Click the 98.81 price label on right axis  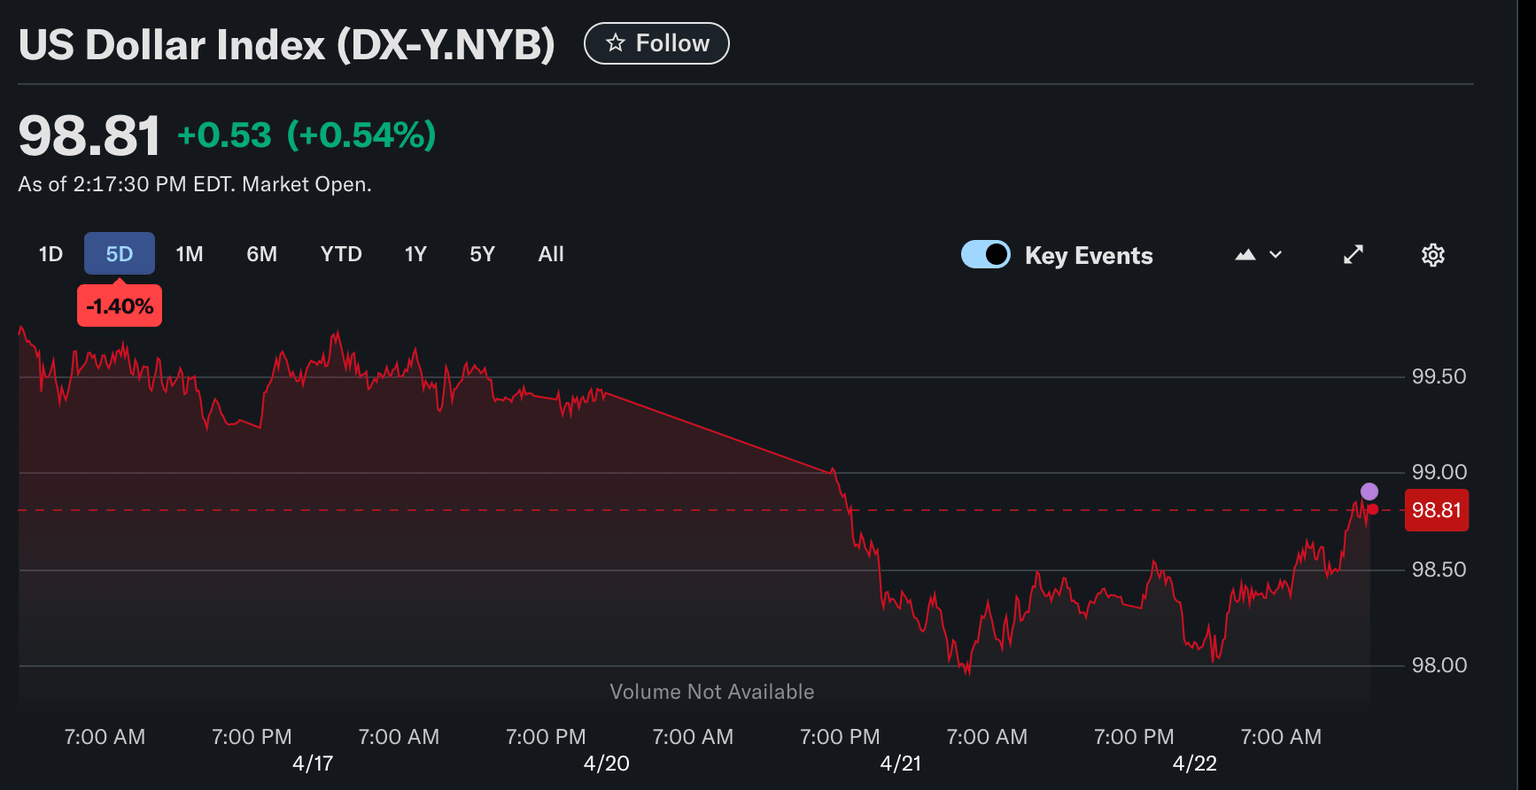click(1437, 510)
